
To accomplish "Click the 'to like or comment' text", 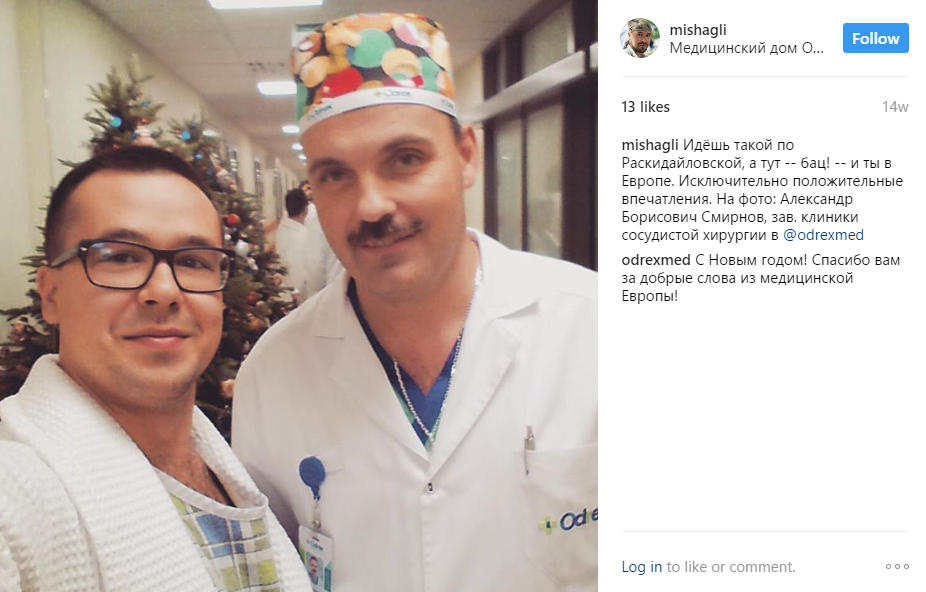I will (731, 567).
